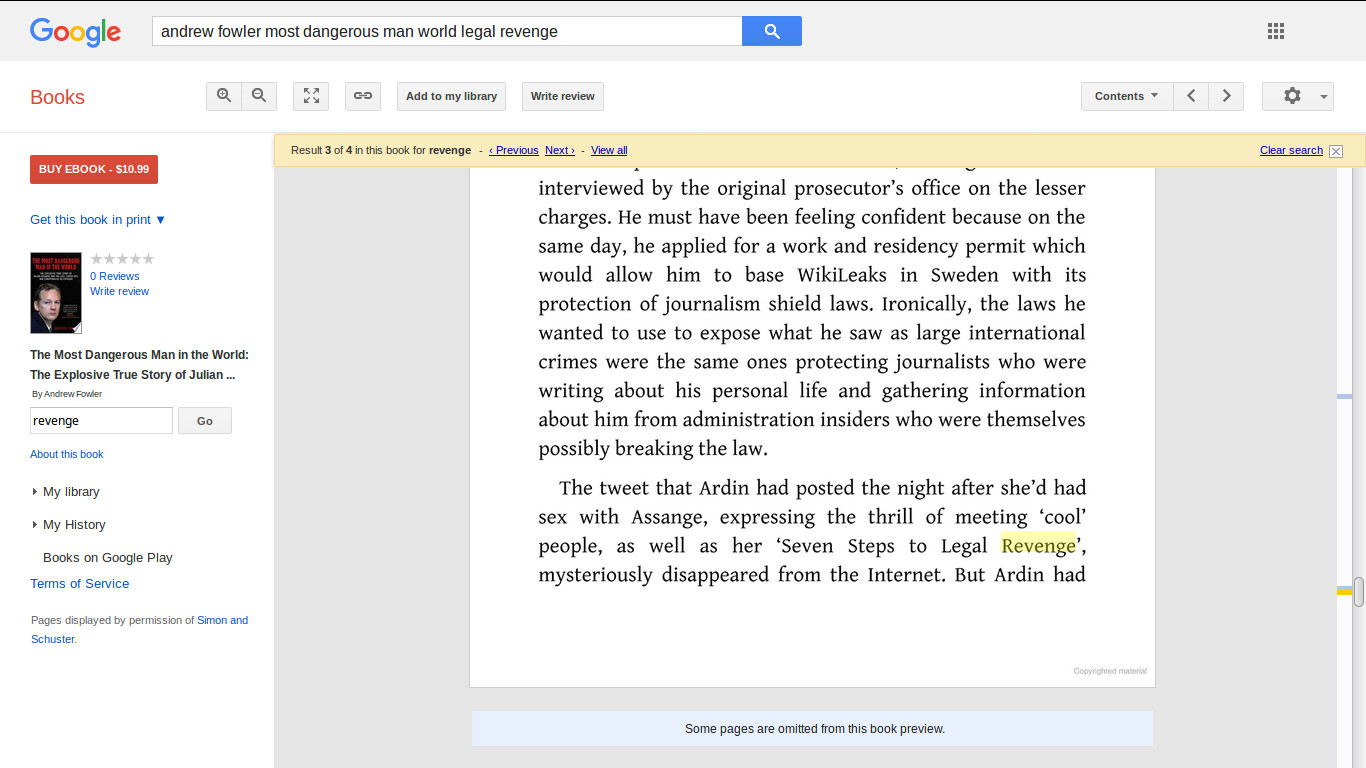Click the yellow result marker on scrollbar

click(1344, 592)
